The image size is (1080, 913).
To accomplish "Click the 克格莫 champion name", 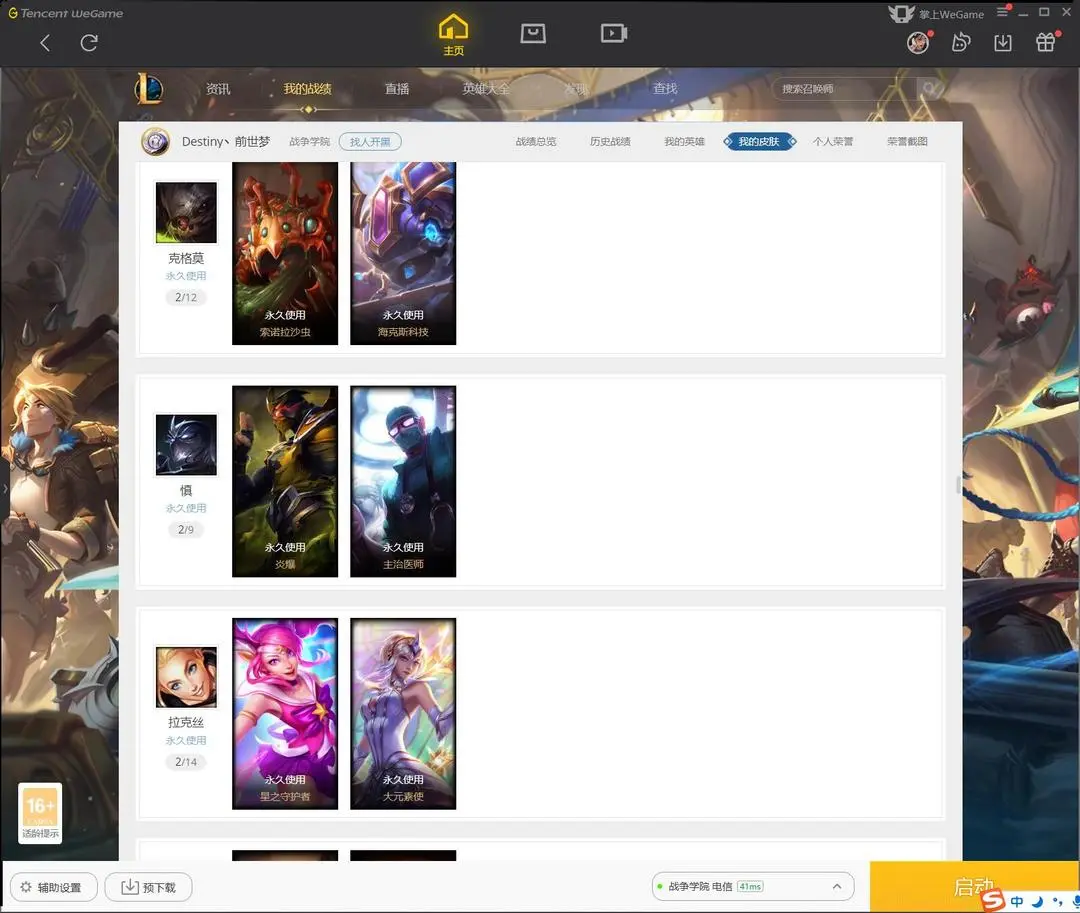I will [x=186, y=258].
